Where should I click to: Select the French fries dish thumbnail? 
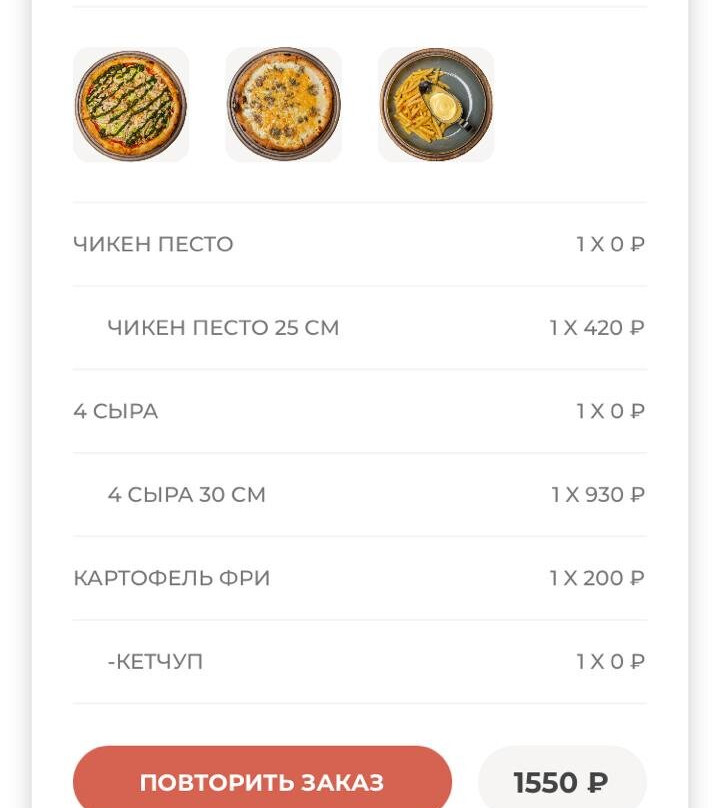[x=435, y=105]
